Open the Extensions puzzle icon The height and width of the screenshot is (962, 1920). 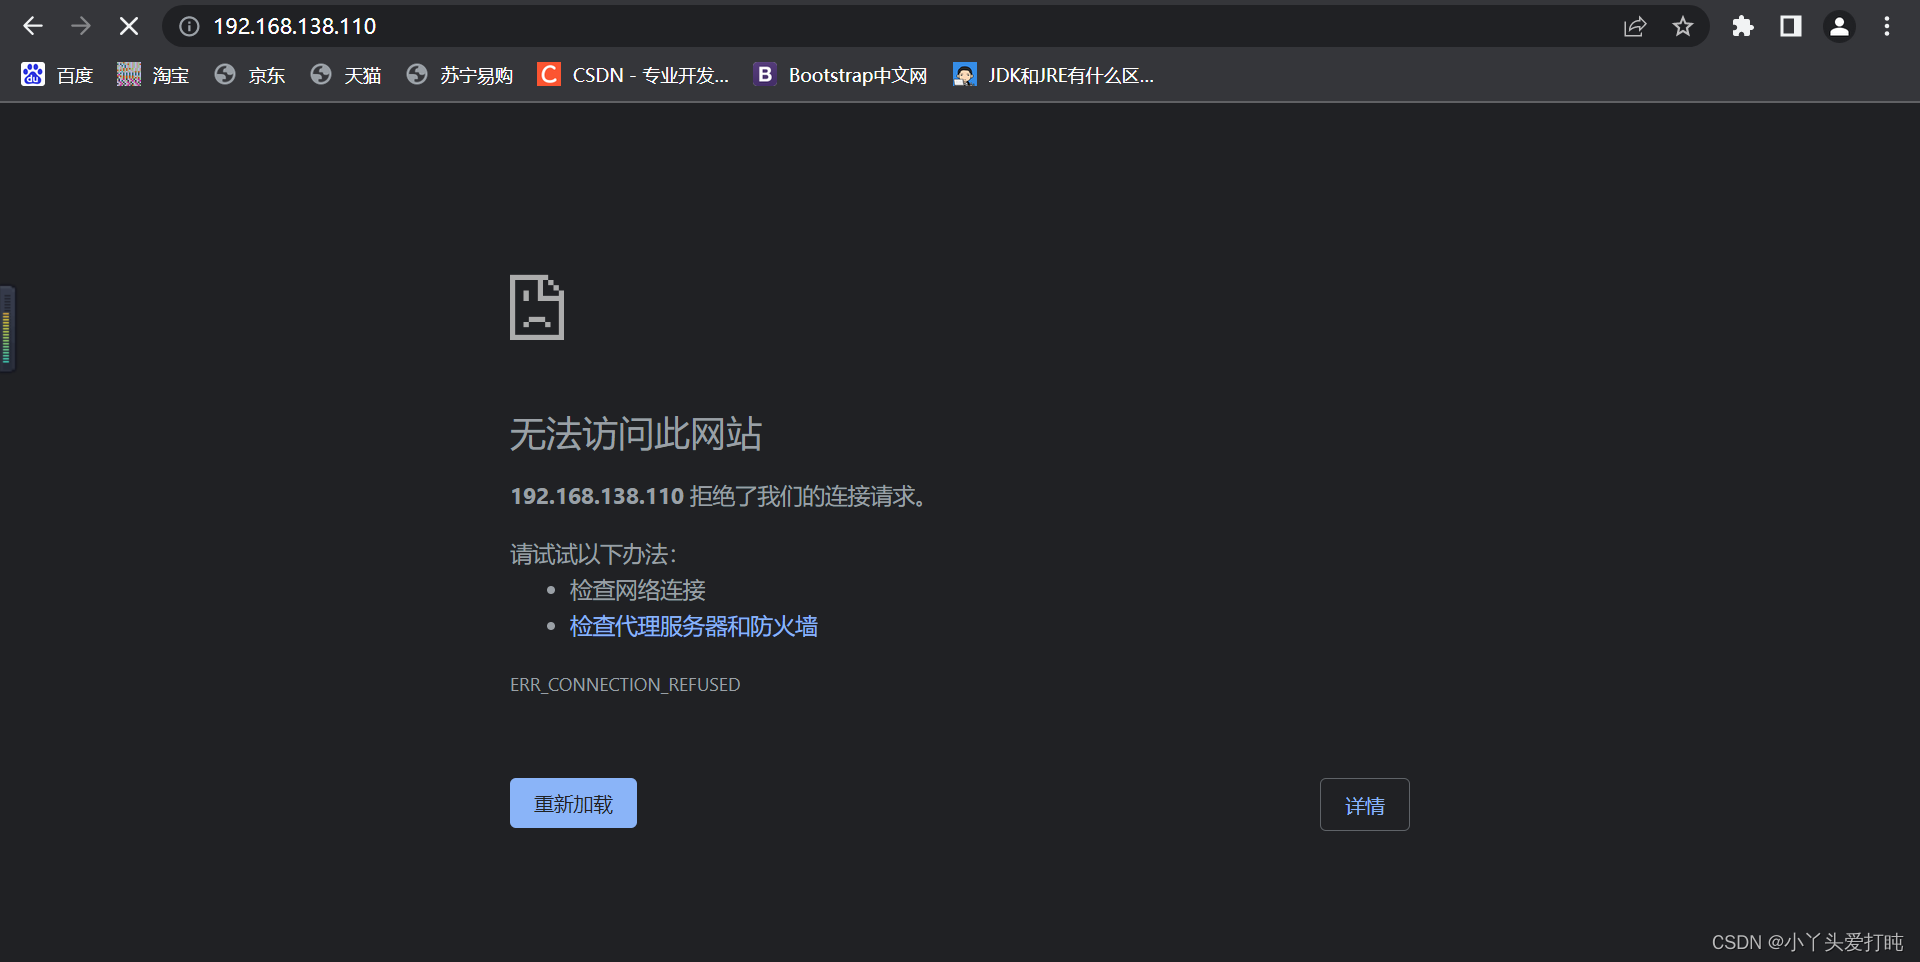point(1743,27)
